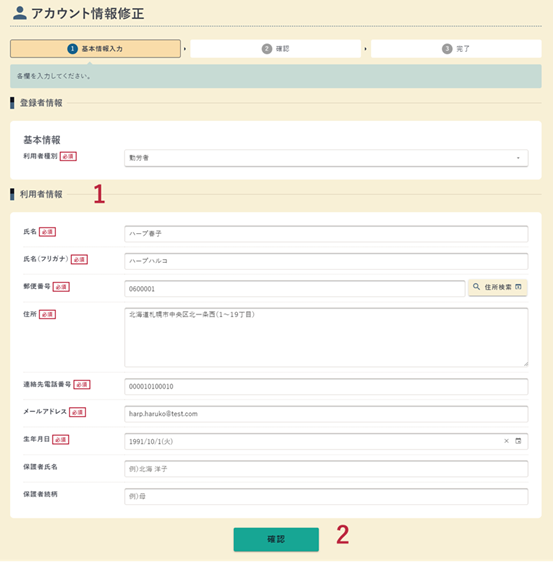Click the 住所 text area
The height and width of the screenshot is (565, 553).
[326, 337]
